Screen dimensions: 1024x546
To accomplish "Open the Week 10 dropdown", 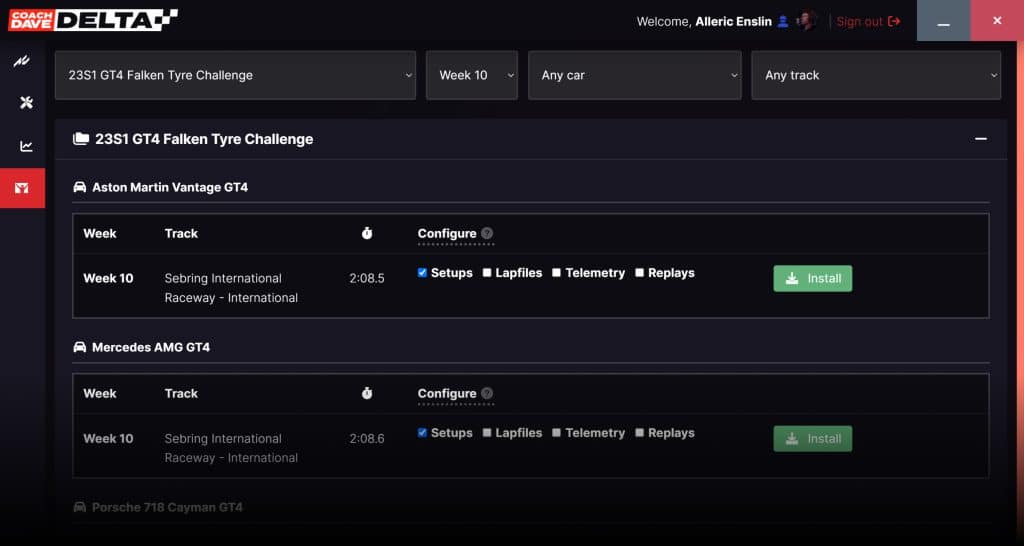I will click(472, 75).
